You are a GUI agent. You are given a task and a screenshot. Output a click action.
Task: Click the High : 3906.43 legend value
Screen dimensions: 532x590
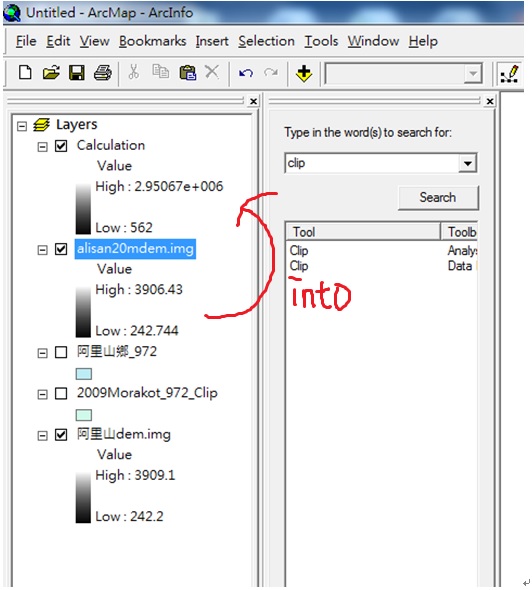139,289
